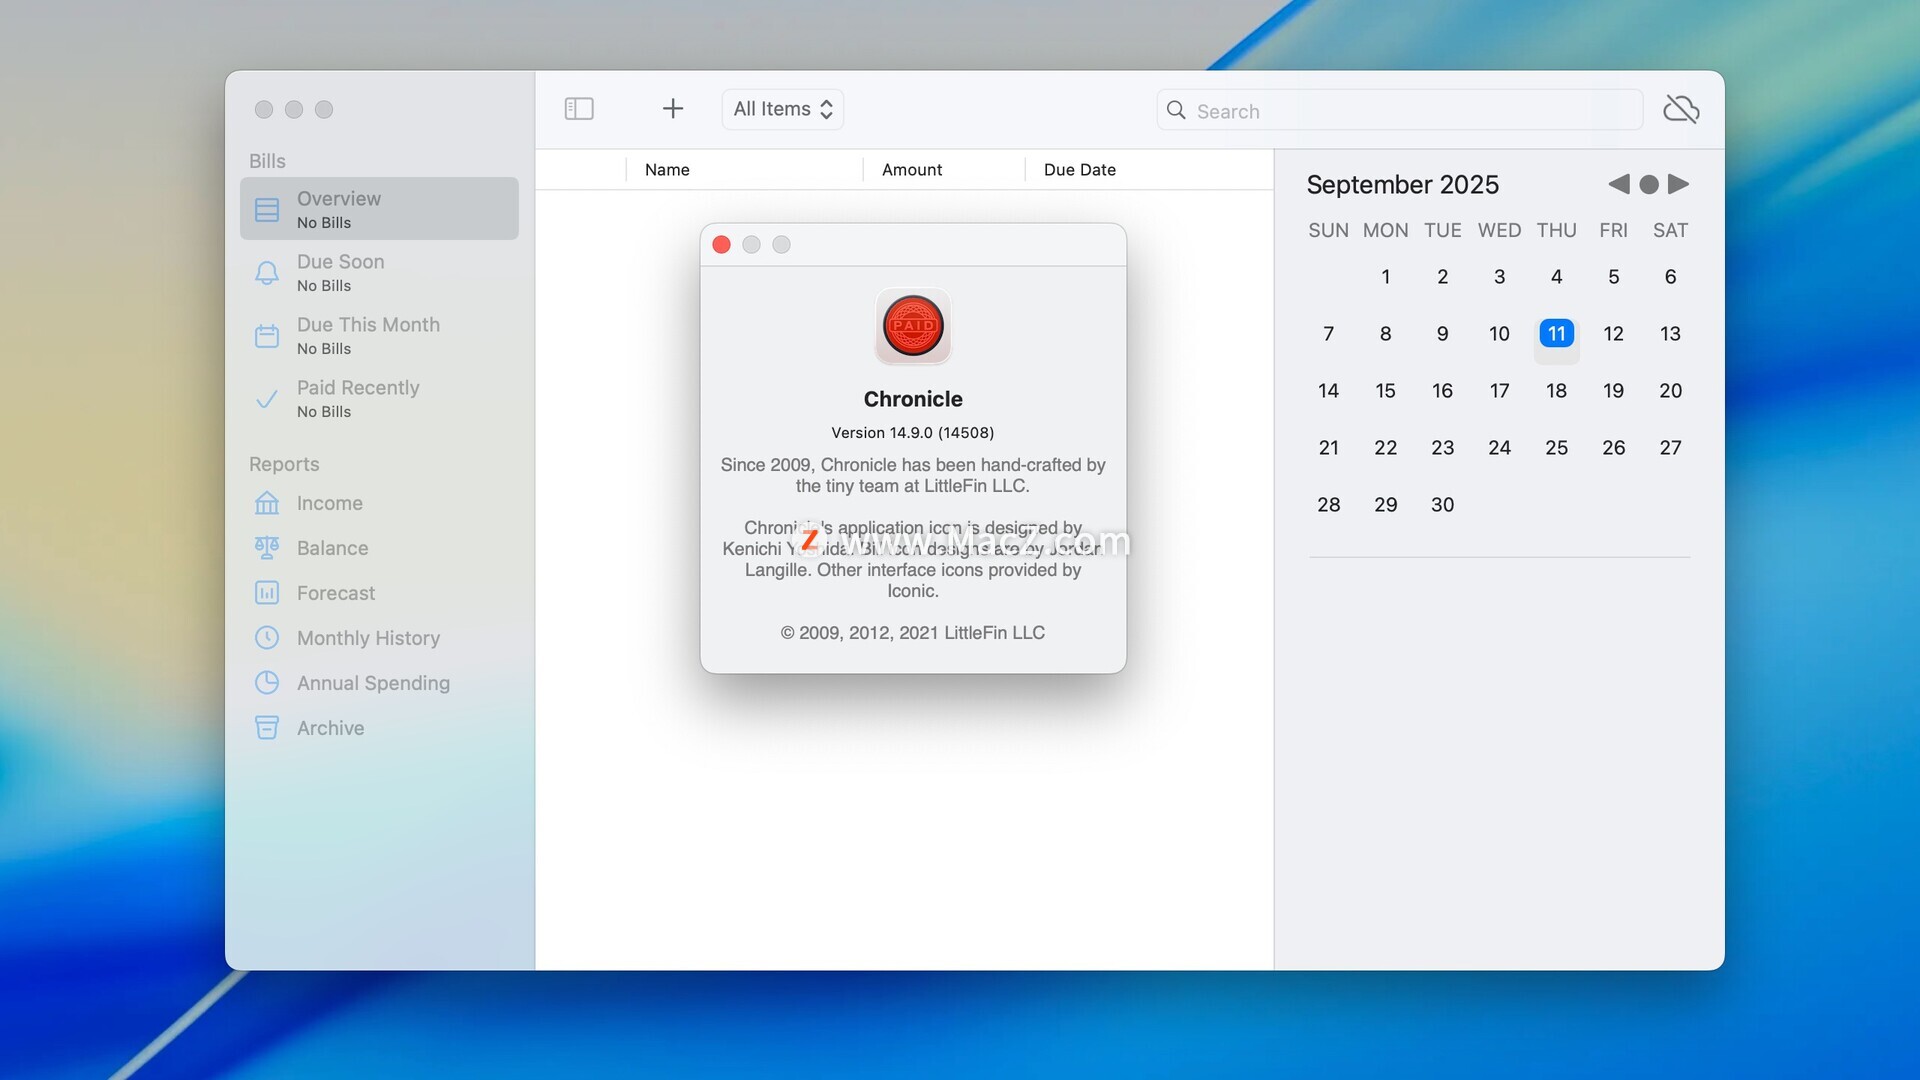
Task: Add a new bill with plus icon
Action: [x=673, y=109]
